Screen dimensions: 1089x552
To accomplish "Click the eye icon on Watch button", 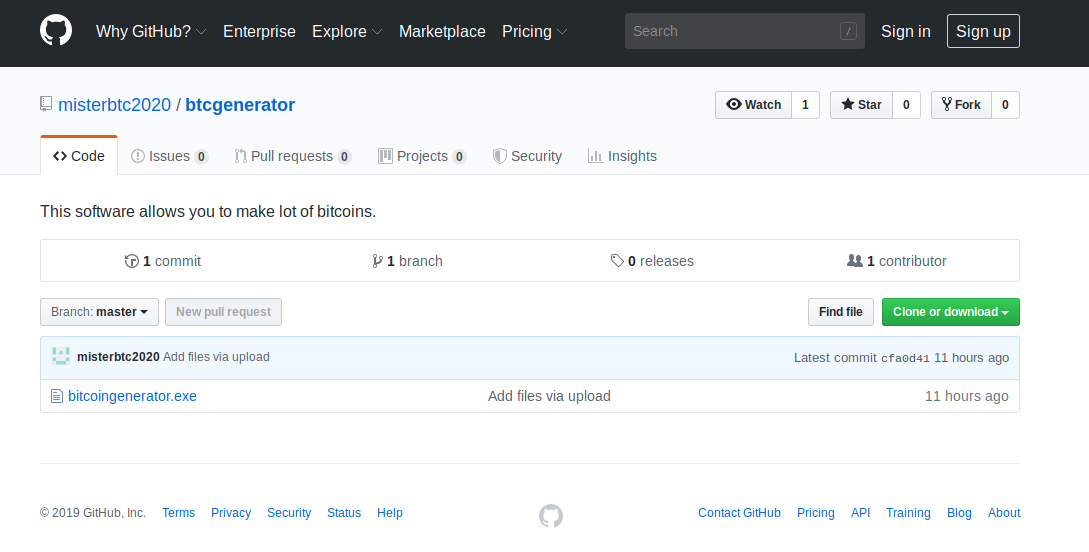I will point(733,104).
